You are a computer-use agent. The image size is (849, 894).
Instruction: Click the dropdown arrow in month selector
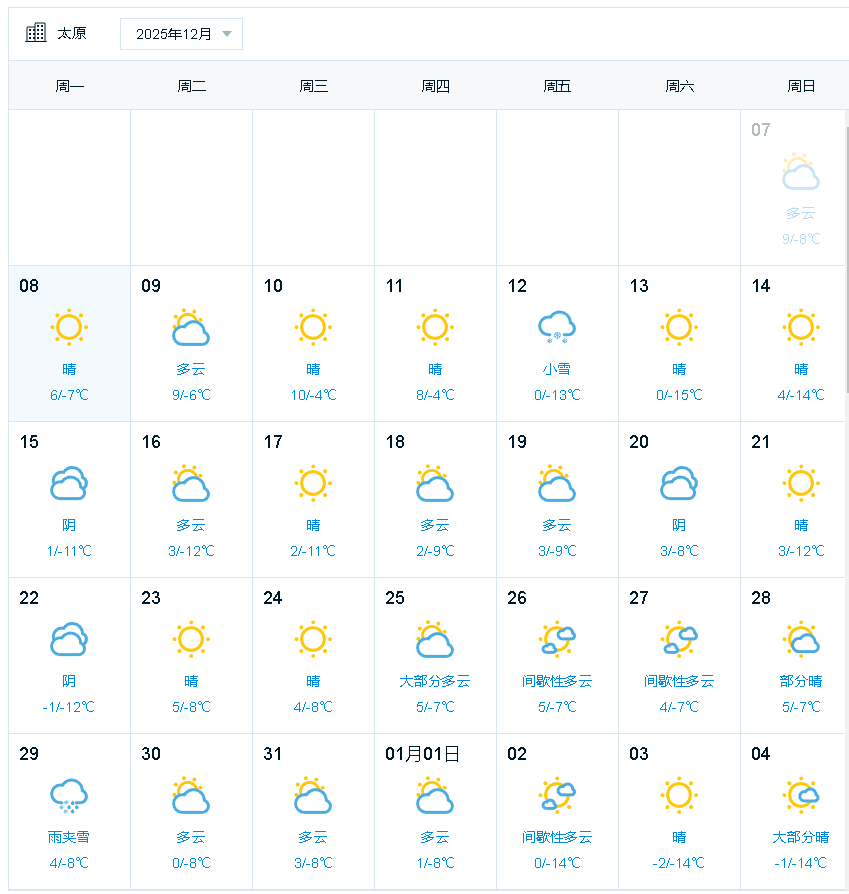click(x=227, y=34)
